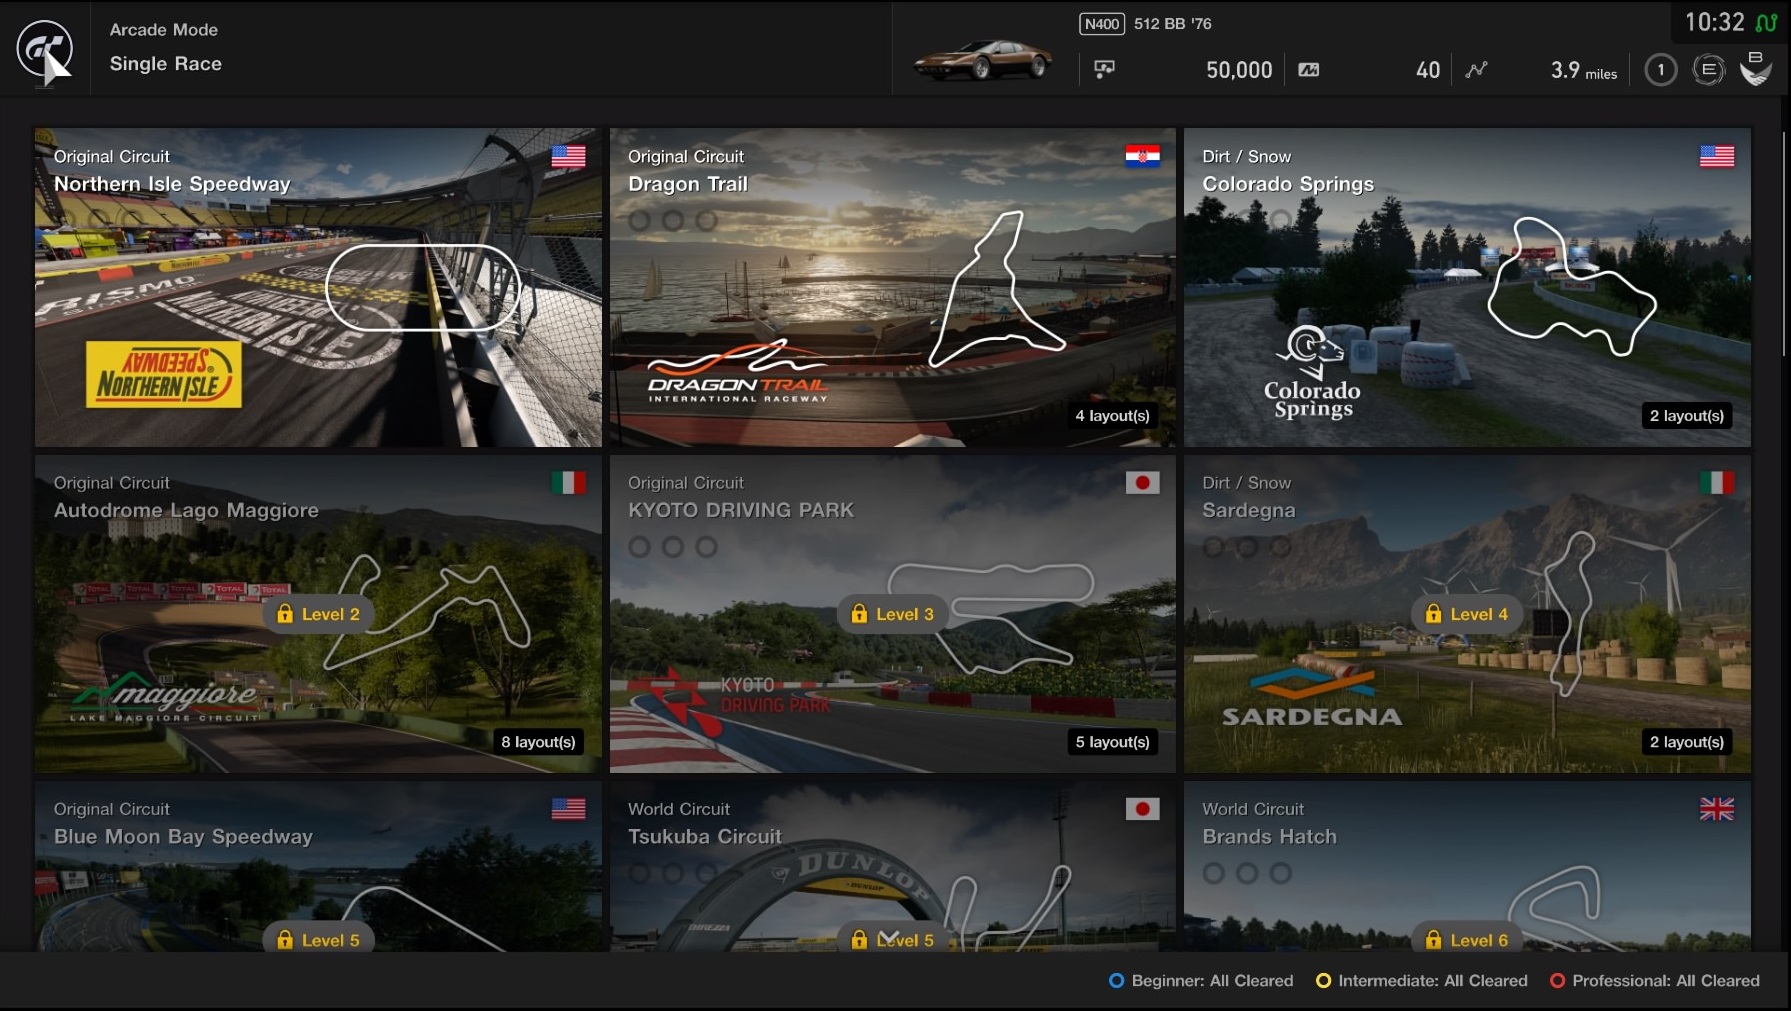Click the Croatian flag on Dragon Trail
The width and height of the screenshot is (1791, 1011).
tap(1142, 157)
